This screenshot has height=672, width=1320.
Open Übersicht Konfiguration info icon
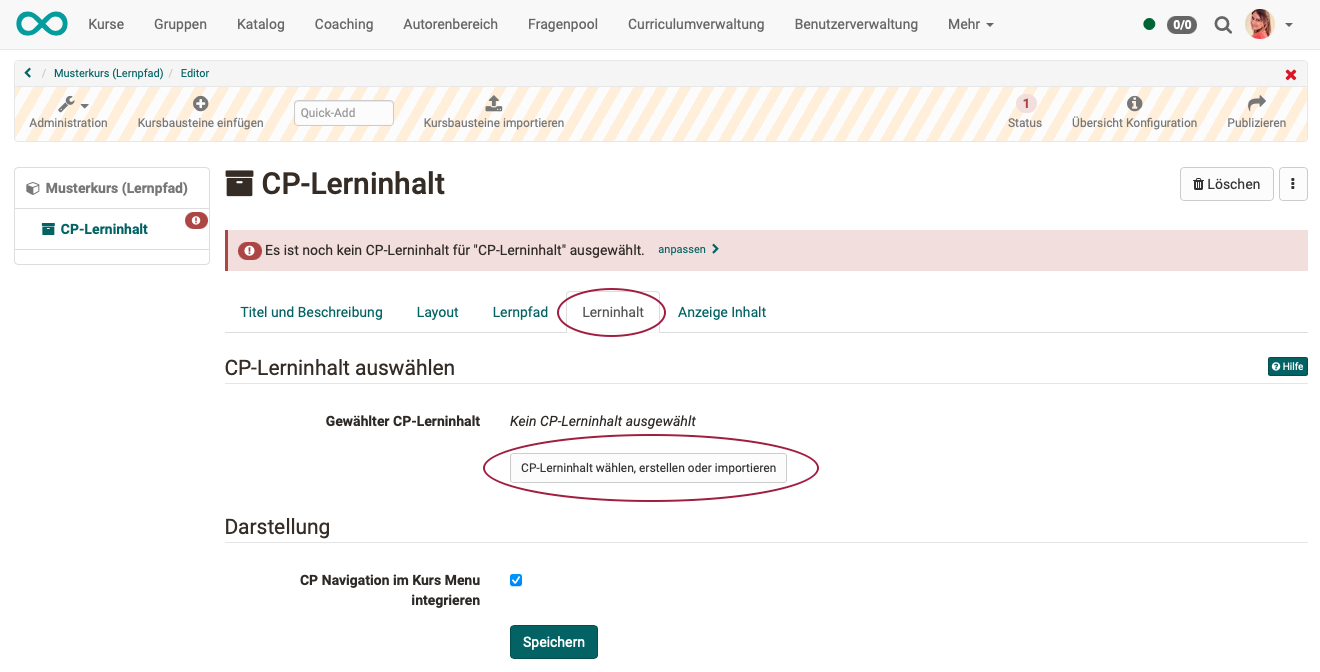pos(1134,101)
